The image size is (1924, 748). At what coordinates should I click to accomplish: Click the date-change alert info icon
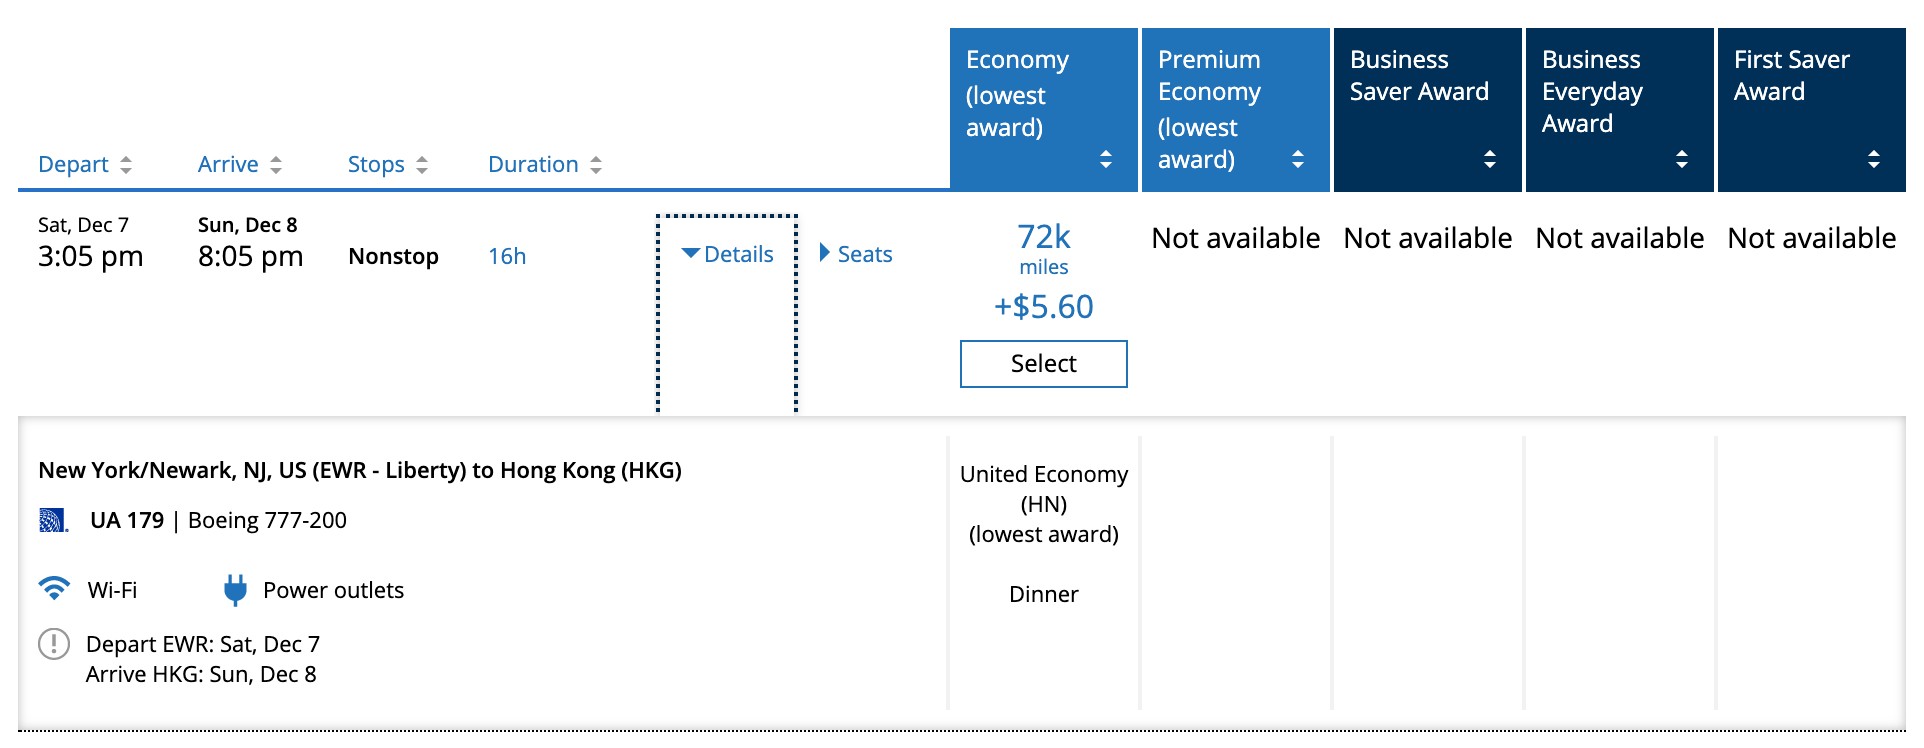54,644
